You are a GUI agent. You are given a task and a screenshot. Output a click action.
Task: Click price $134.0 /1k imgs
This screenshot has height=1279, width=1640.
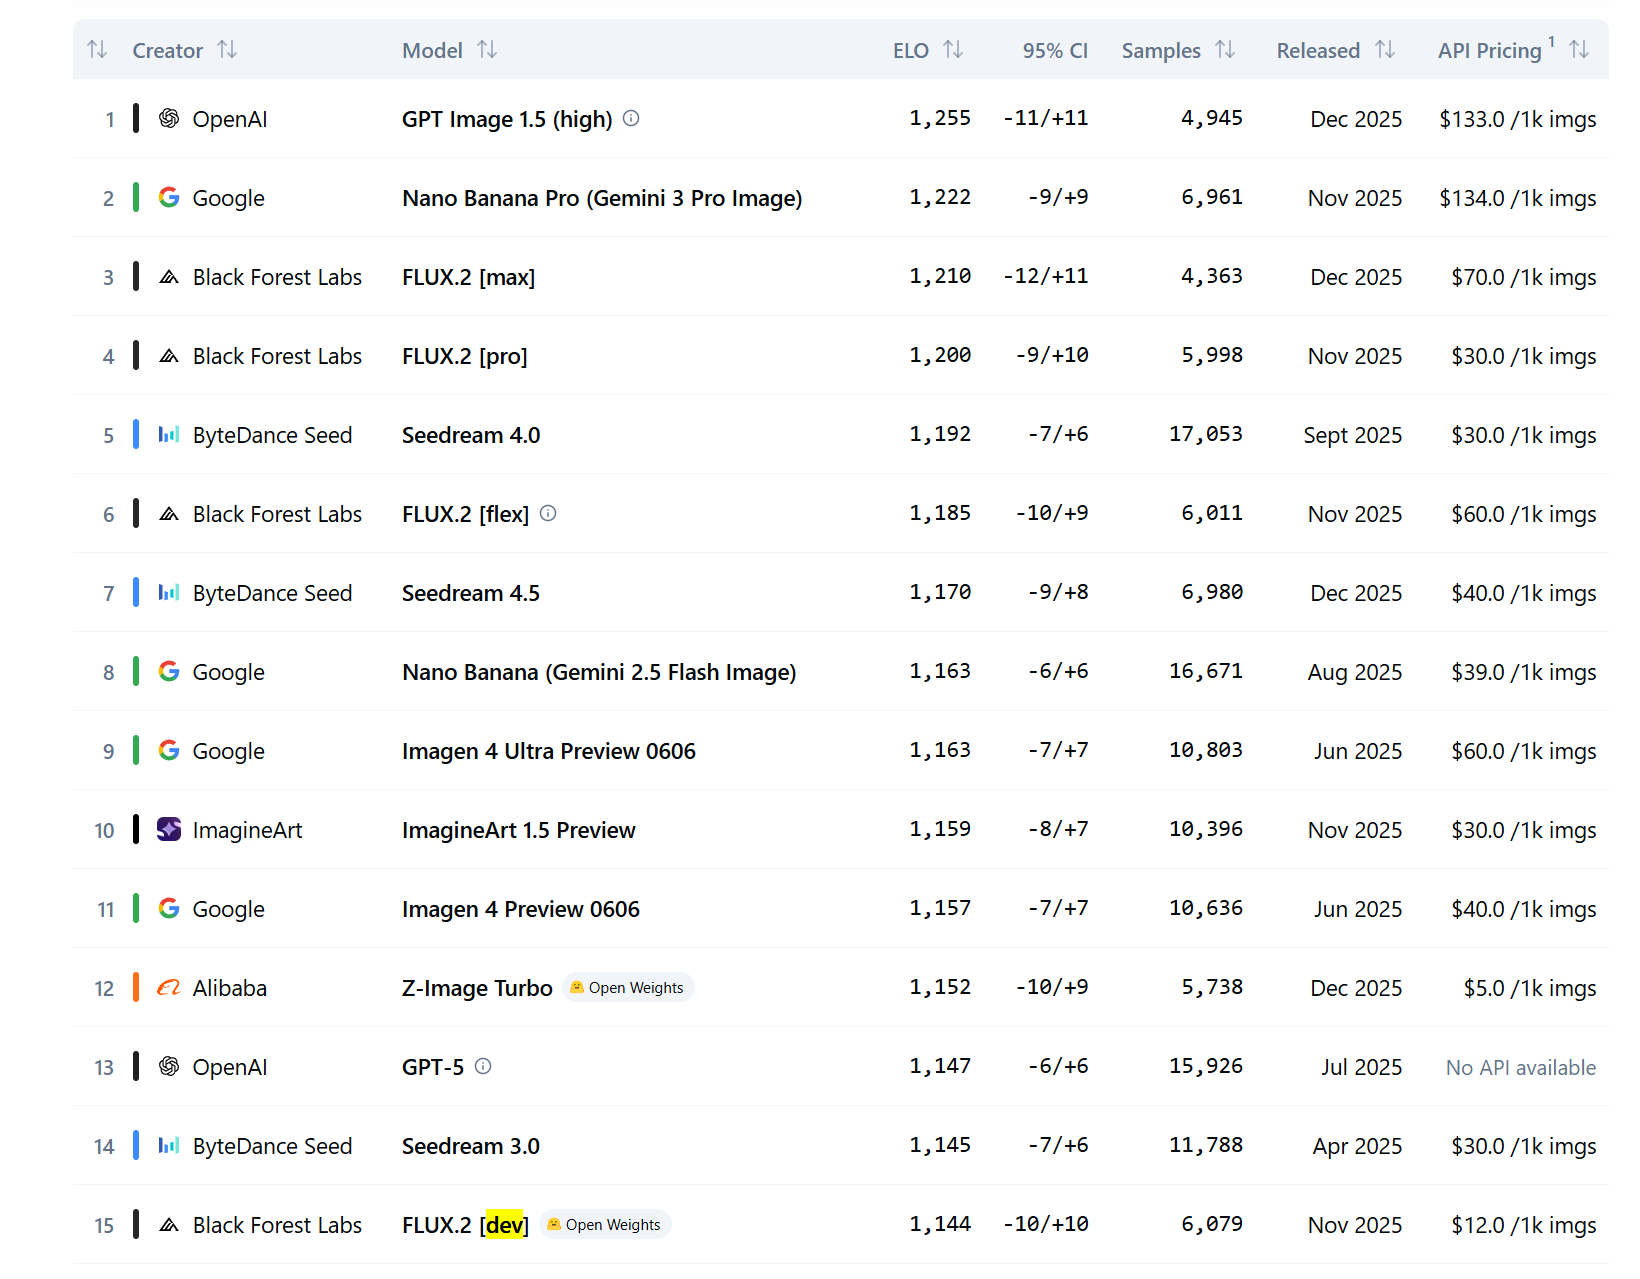(1518, 198)
